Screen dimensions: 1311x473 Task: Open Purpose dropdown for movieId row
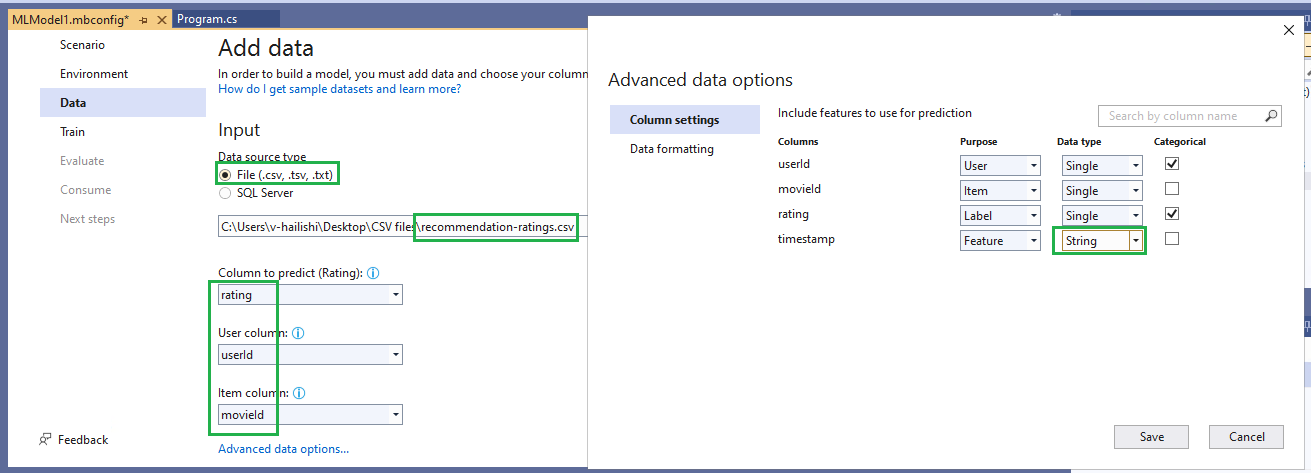[1000, 190]
